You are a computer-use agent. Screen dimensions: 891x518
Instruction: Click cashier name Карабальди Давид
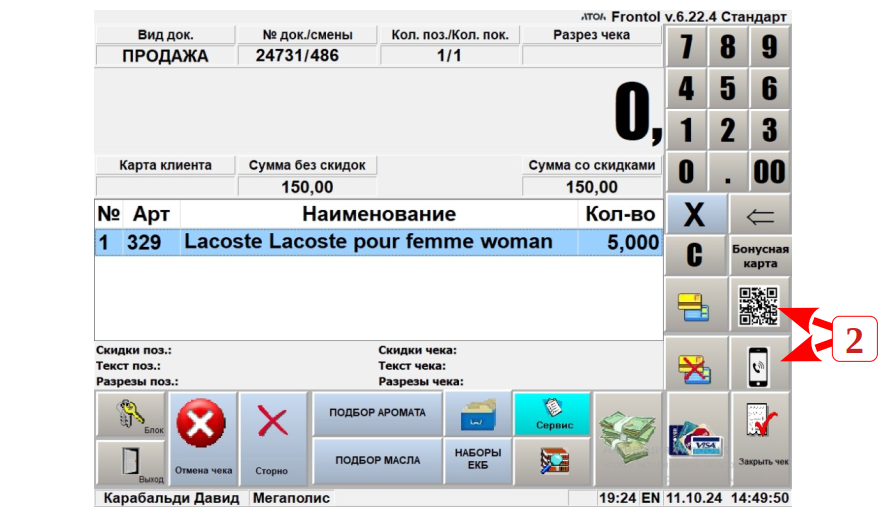coord(171,498)
